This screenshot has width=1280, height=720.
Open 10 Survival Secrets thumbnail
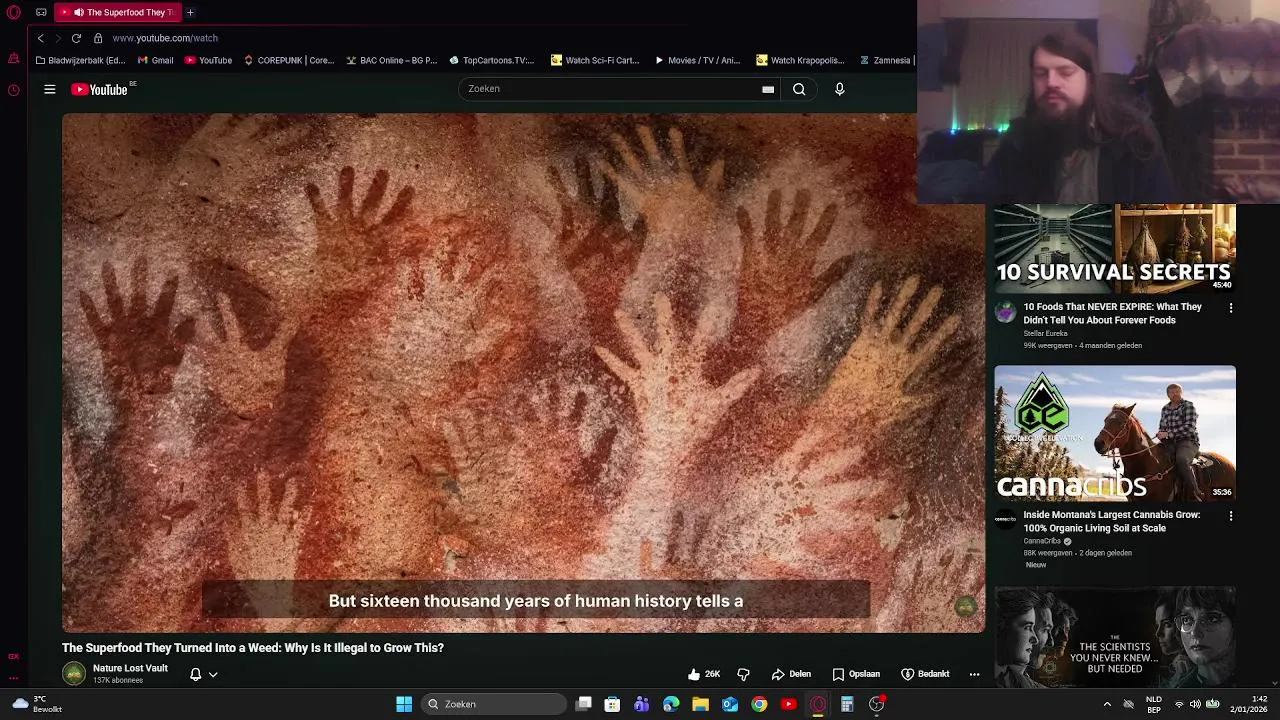pos(1115,248)
